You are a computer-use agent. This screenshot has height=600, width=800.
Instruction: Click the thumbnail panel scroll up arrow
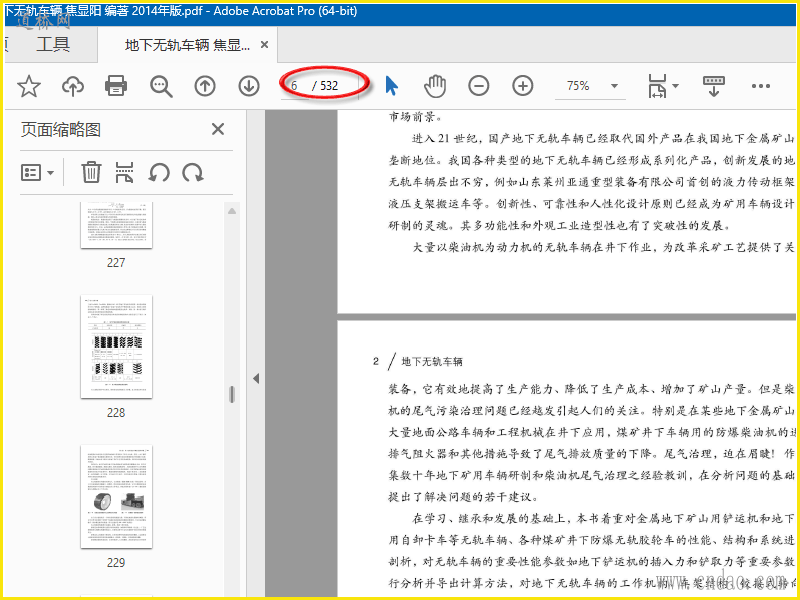pyautogui.click(x=232, y=211)
